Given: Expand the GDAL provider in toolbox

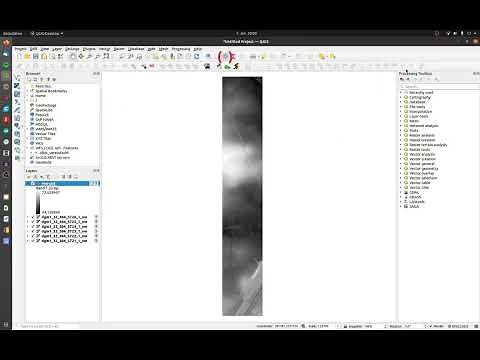Looking at the screenshot, I should click(401, 192).
